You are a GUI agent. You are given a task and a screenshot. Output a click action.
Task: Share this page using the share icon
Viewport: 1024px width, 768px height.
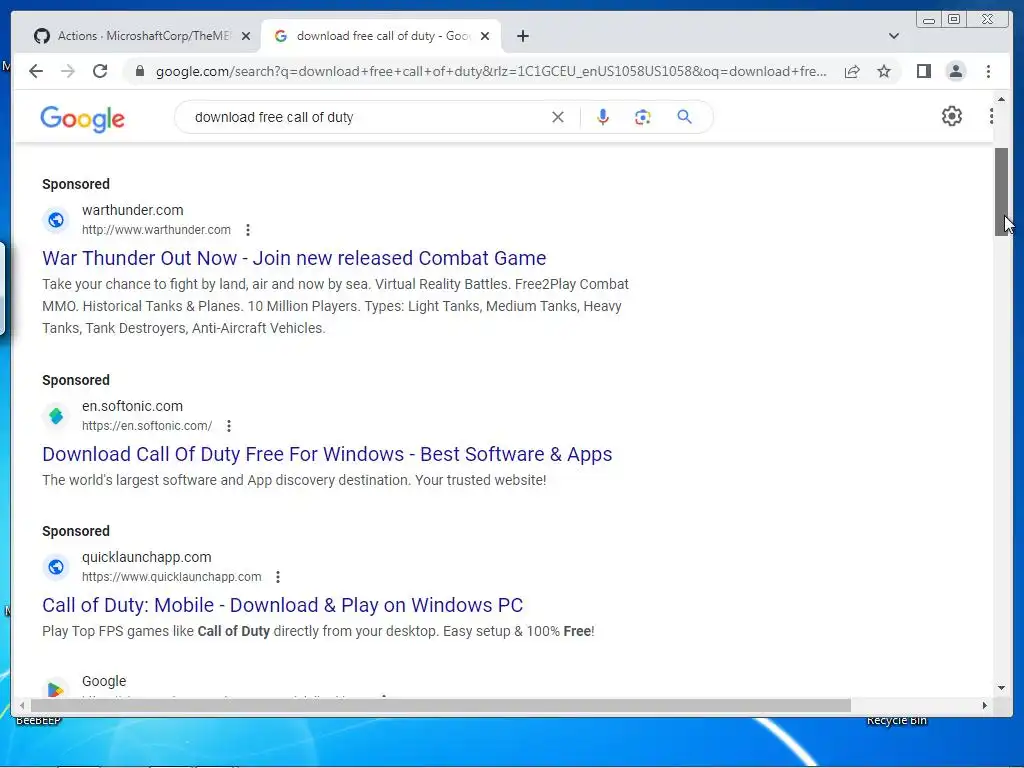coord(852,71)
